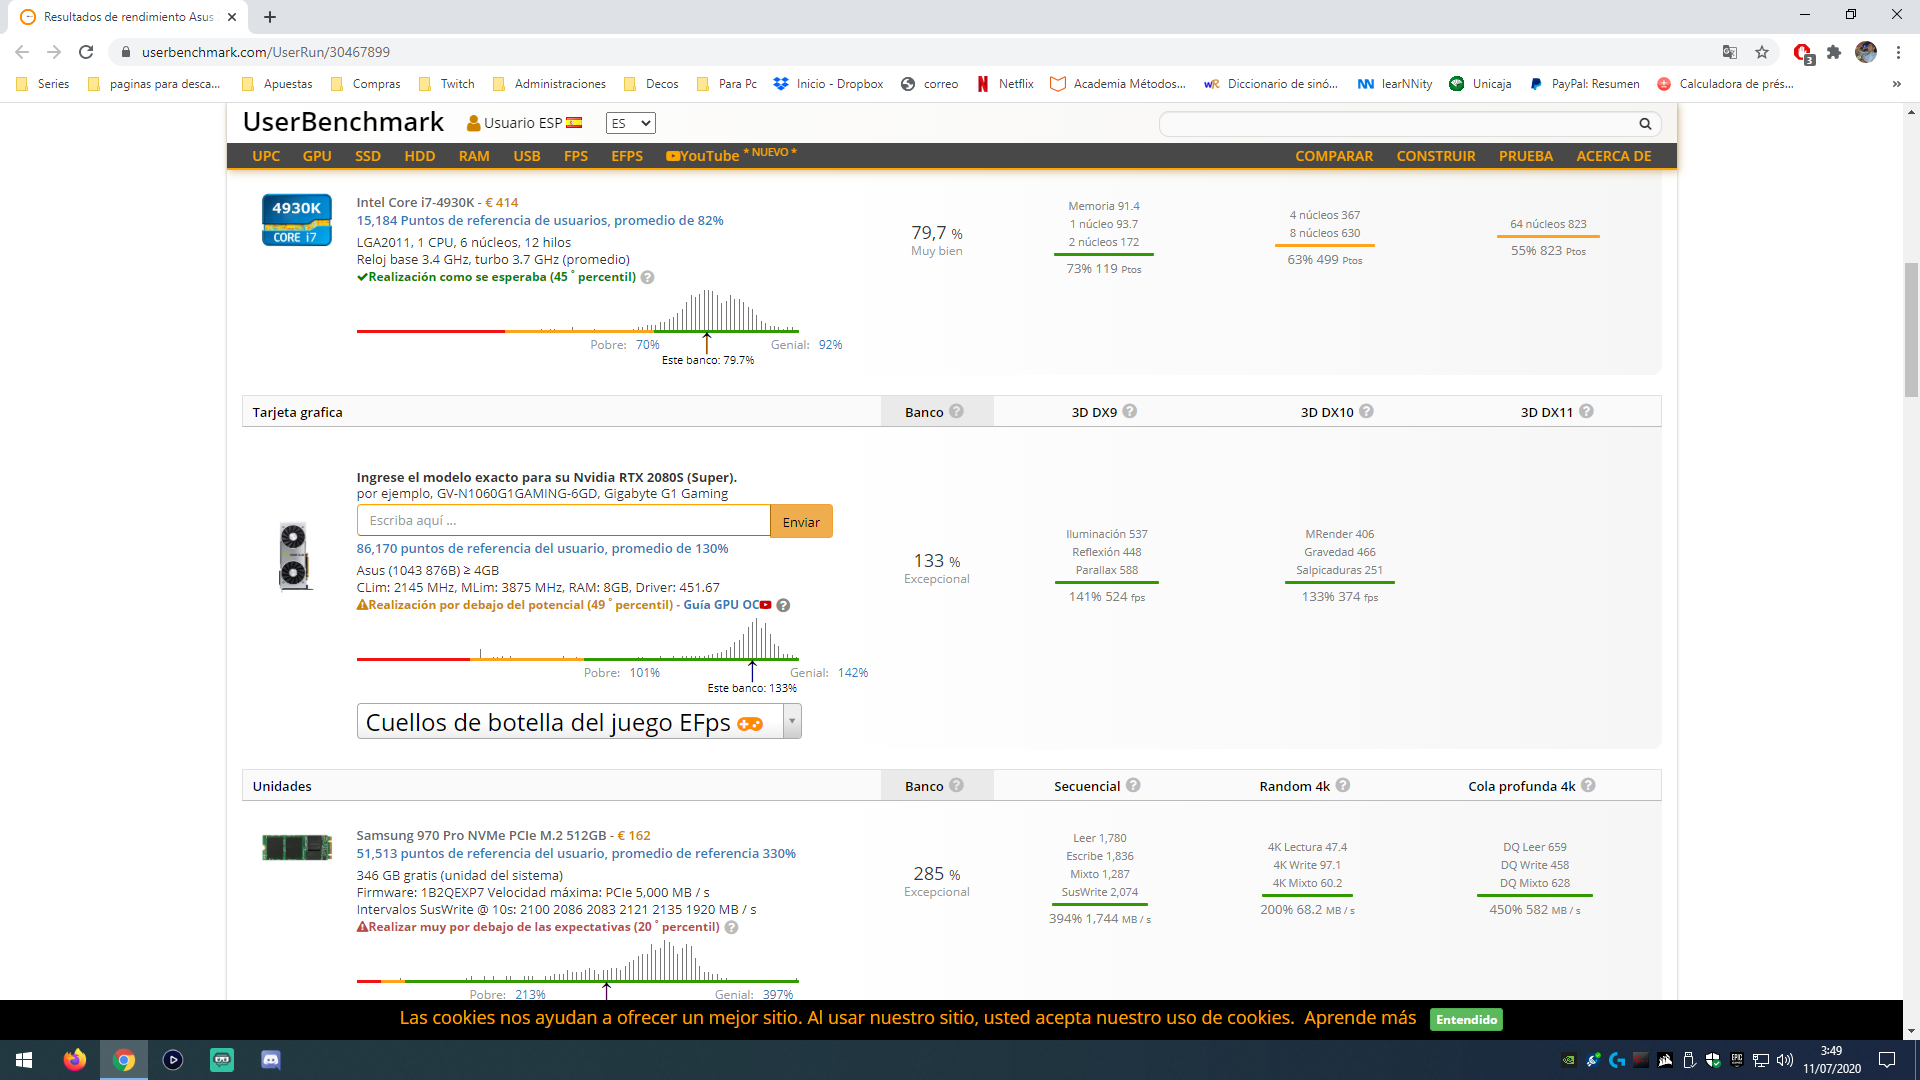Viewport: 1920px width, 1080px height.
Task: Click help icon beside GPU percentil warning
Action: click(784, 605)
